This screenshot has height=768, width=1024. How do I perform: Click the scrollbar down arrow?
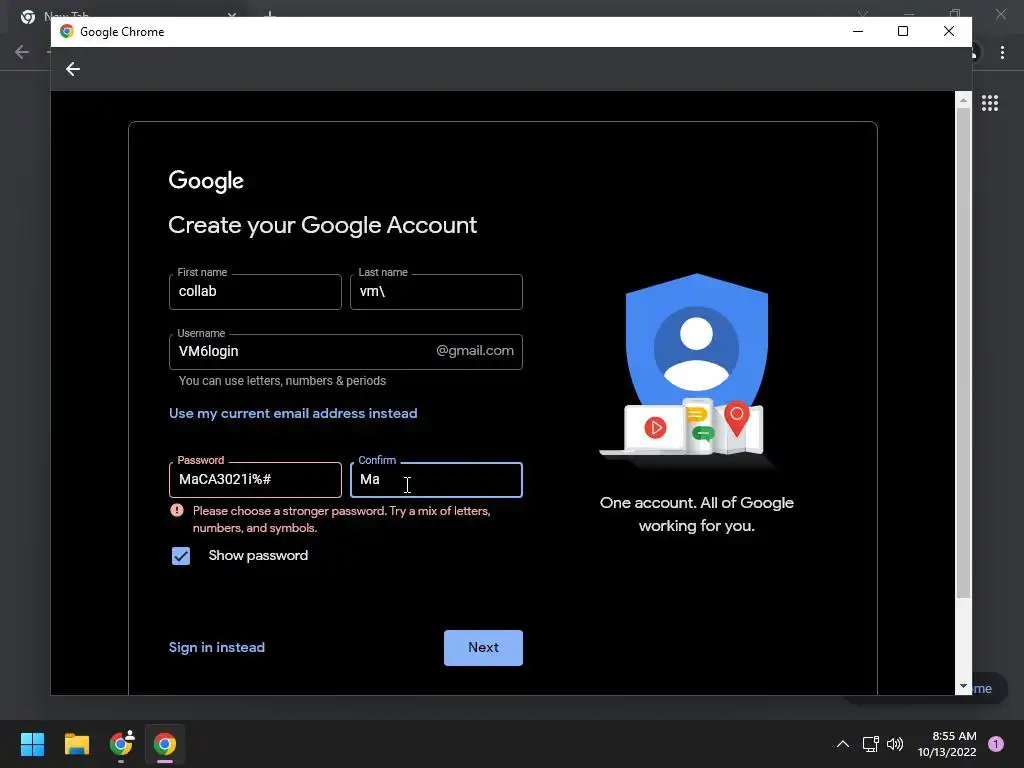point(963,686)
